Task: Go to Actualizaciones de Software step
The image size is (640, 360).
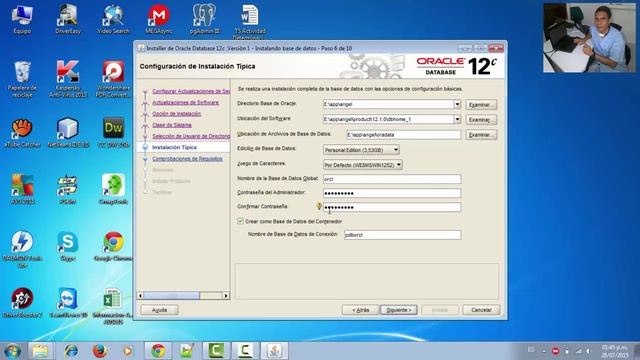Action: coord(185,102)
